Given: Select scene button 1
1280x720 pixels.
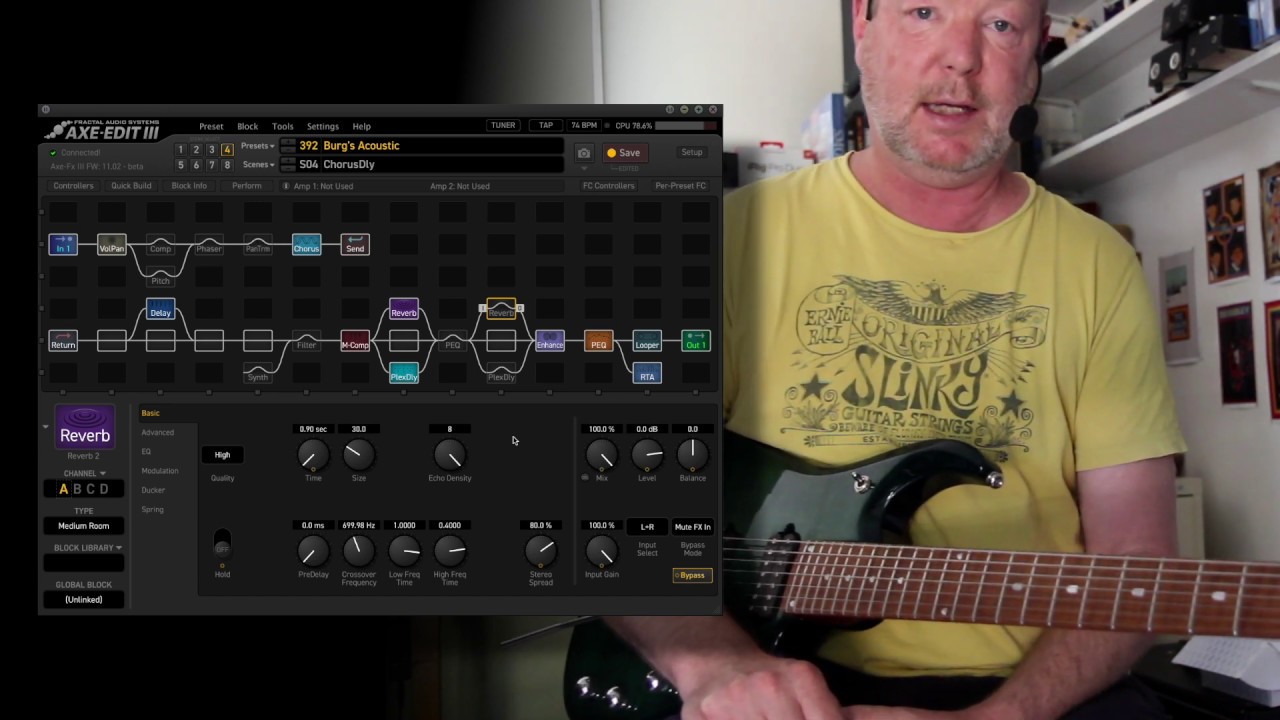Looking at the screenshot, I should 181,149.
